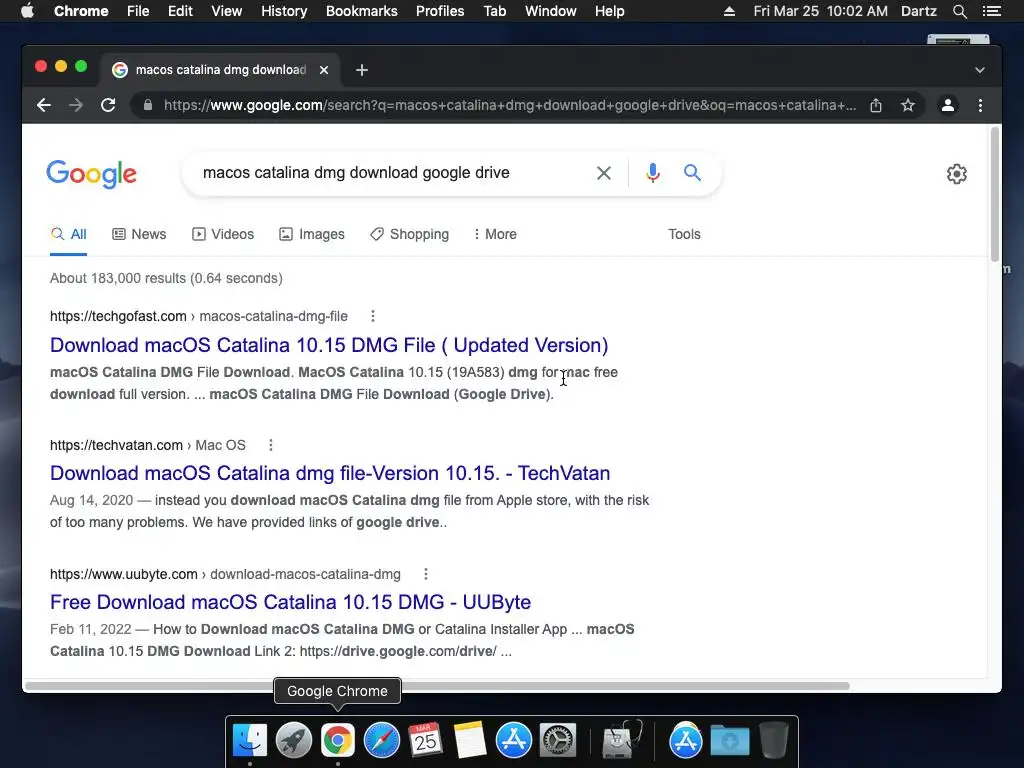The height and width of the screenshot is (768, 1024).
Task: Open the View menu
Action: 227,11
